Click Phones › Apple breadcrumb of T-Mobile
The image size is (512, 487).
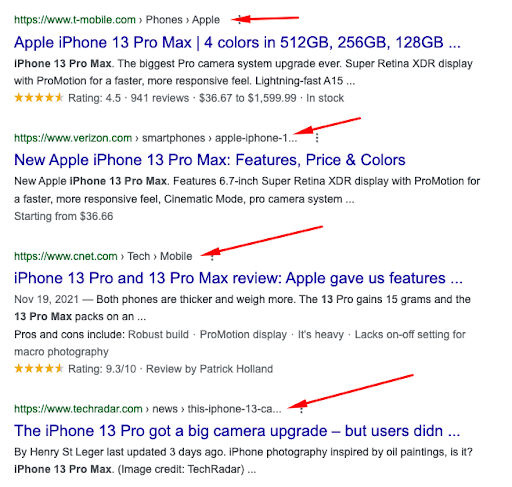point(183,20)
